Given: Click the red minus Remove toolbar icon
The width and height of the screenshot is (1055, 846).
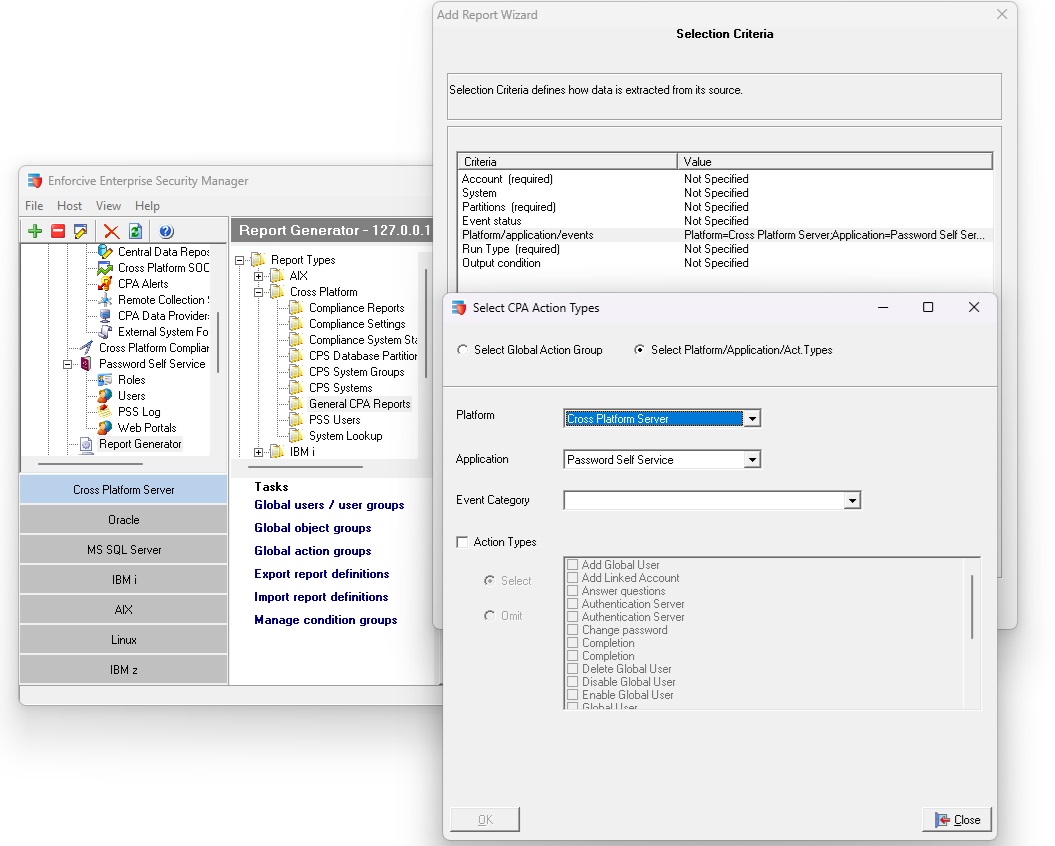Looking at the screenshot, I should point(59,232).
